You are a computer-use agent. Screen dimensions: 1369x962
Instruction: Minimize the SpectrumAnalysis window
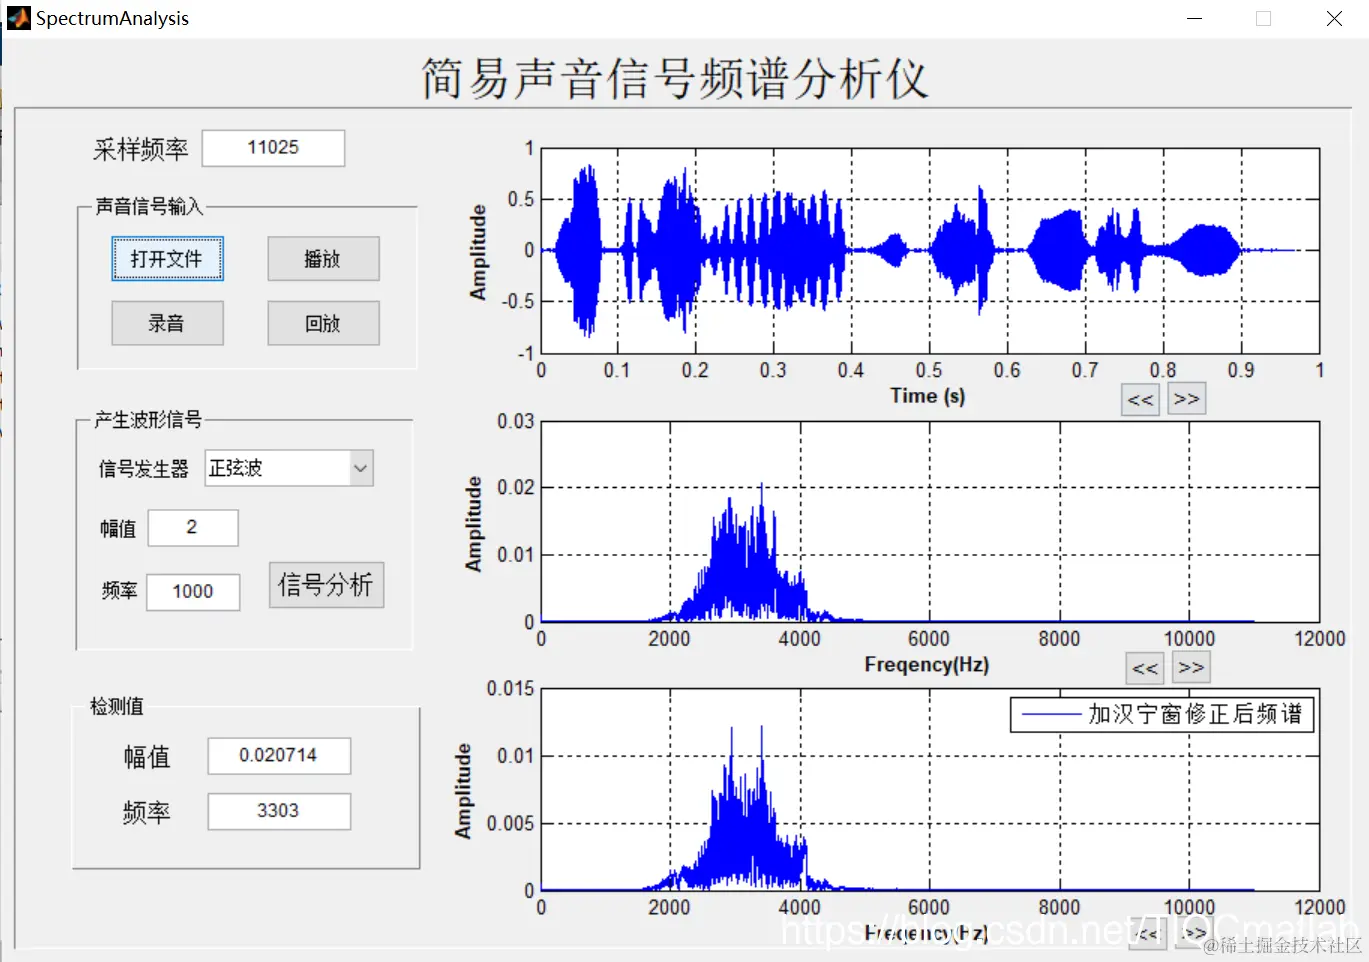click(x=1194, y=18)
